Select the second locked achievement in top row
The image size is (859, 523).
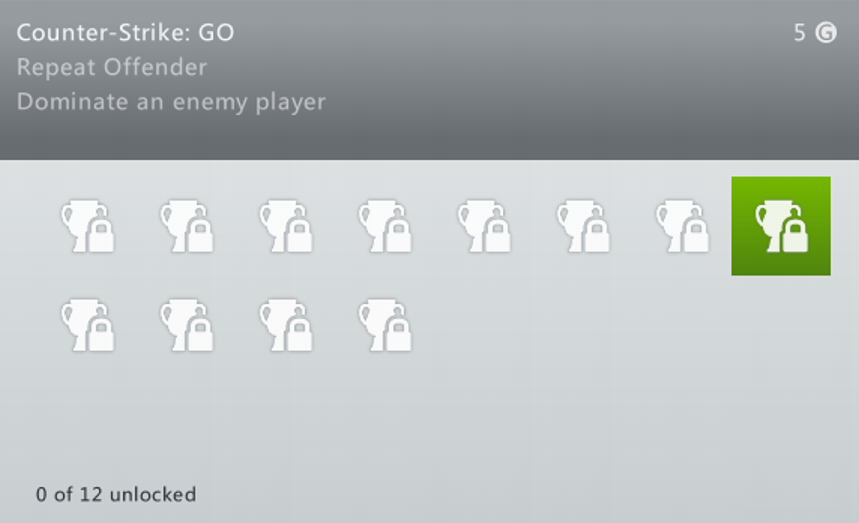point(186,226)
